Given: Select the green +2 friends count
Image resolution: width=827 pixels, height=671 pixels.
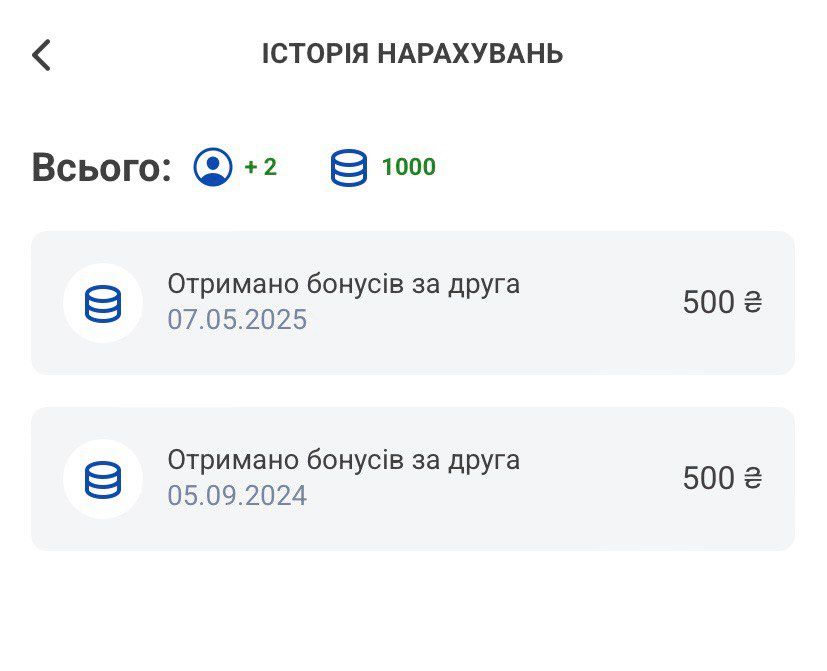Looking at the screenshot, I should [x=261, y=167].
